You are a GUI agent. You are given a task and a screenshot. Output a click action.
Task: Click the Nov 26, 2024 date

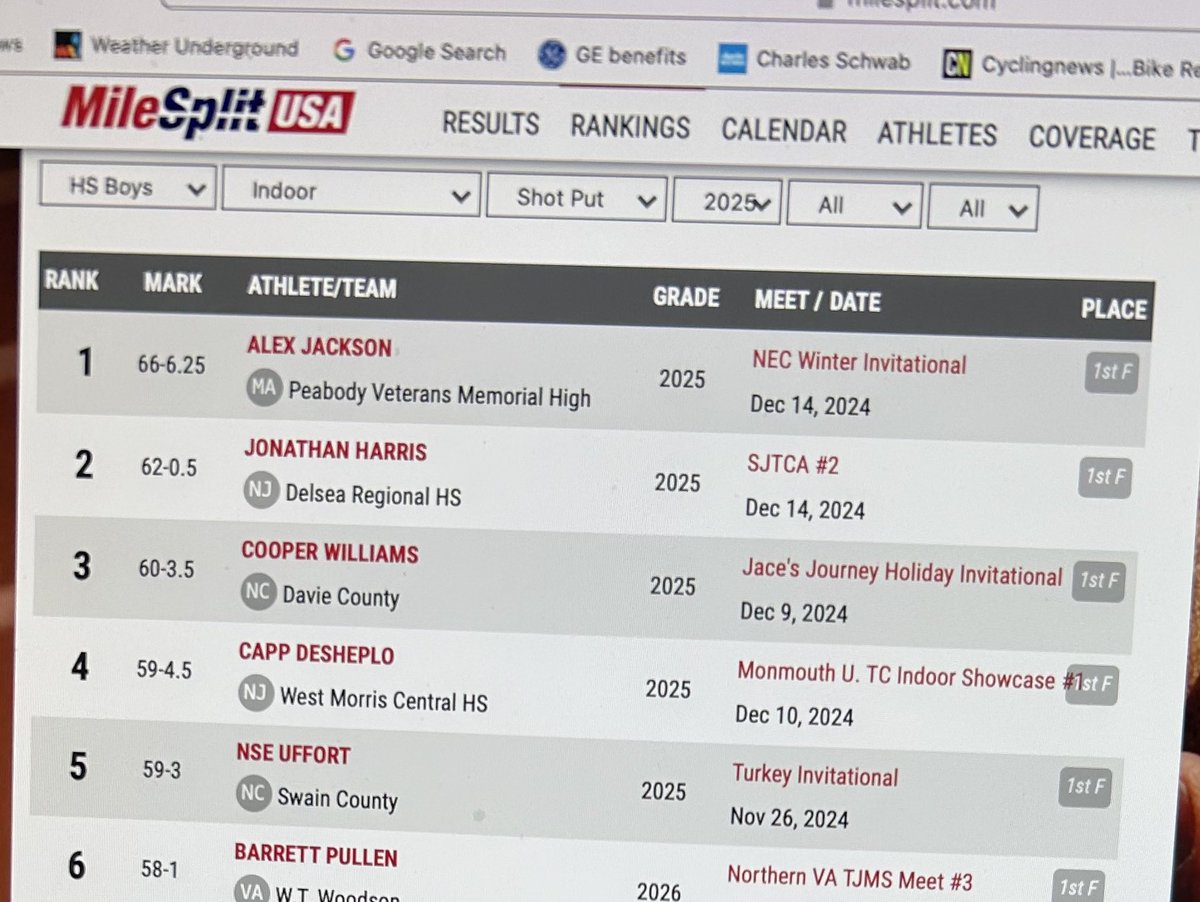[789, 817]
